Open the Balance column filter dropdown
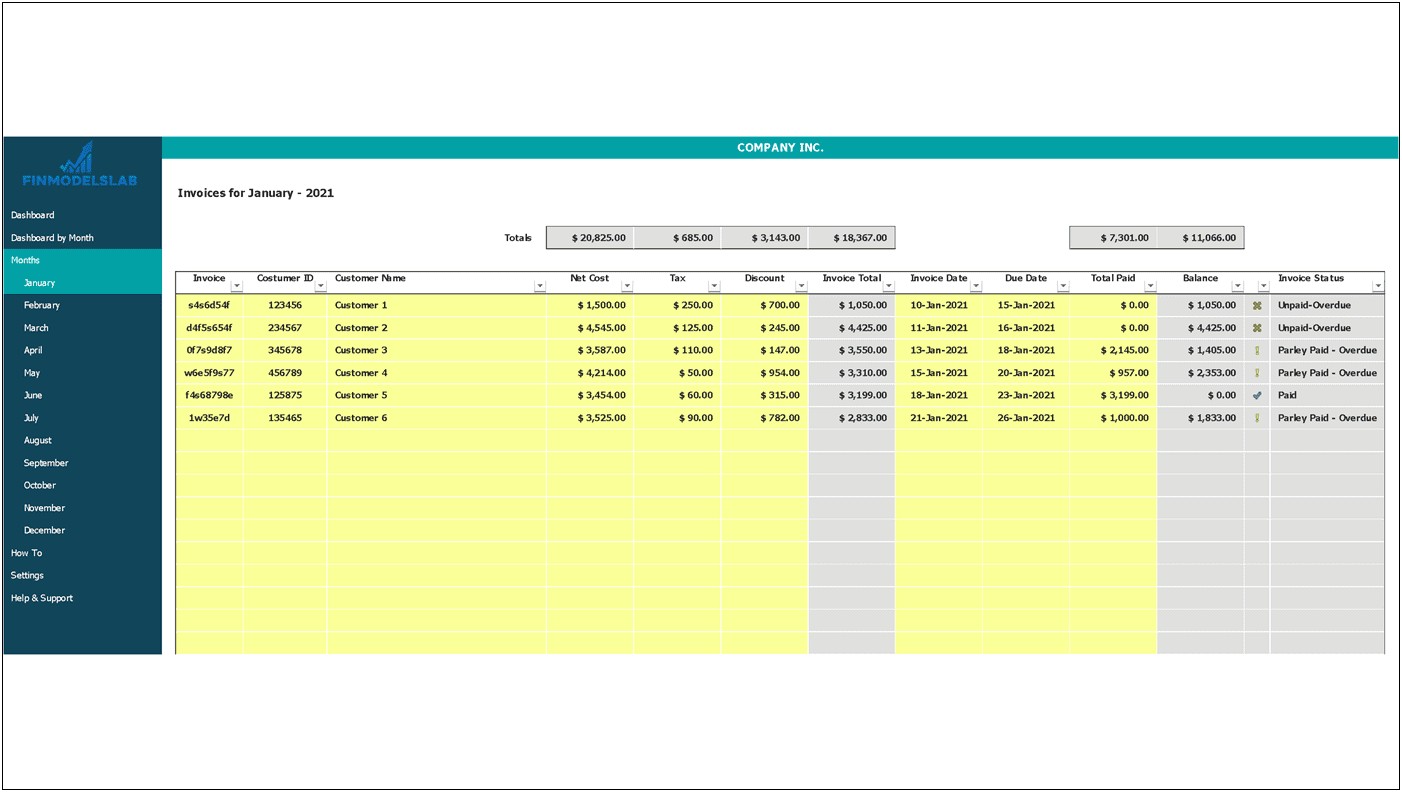The image size is (1402, 792). 1238,286
